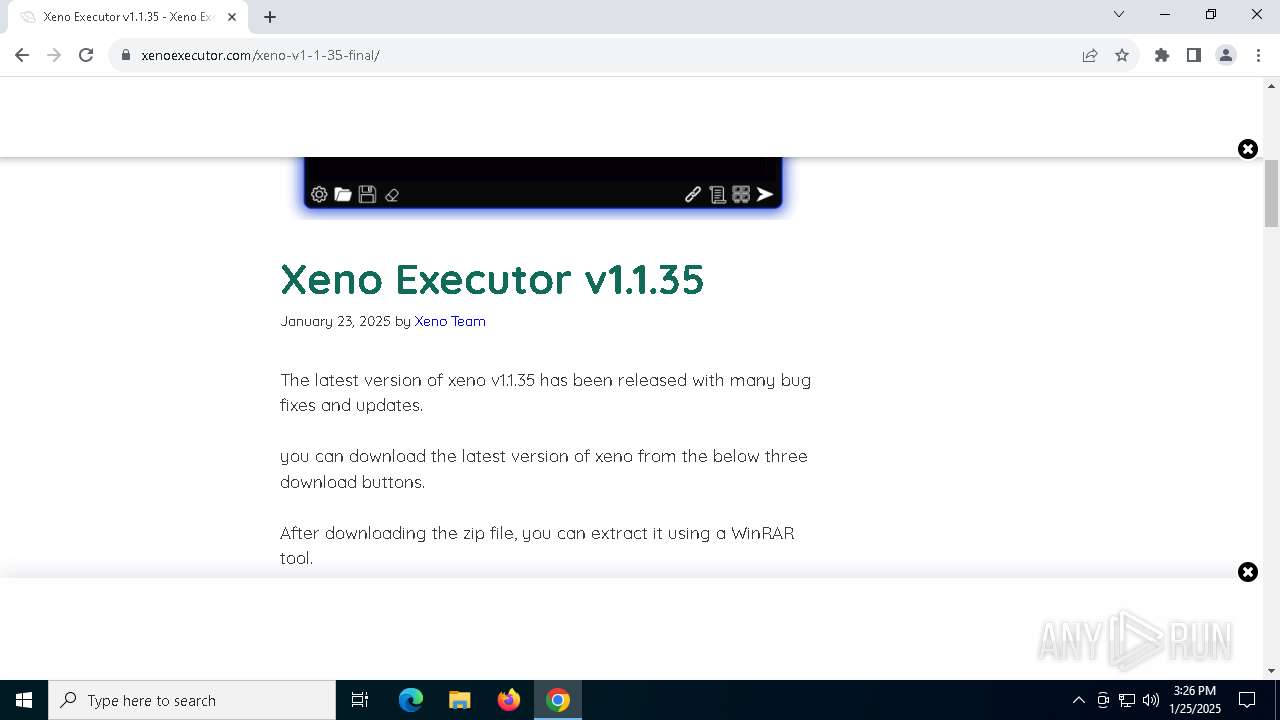This screenshot has height=720, width=1280.
Task: Open File Explorer from taskbar
Action: [459, 700]
